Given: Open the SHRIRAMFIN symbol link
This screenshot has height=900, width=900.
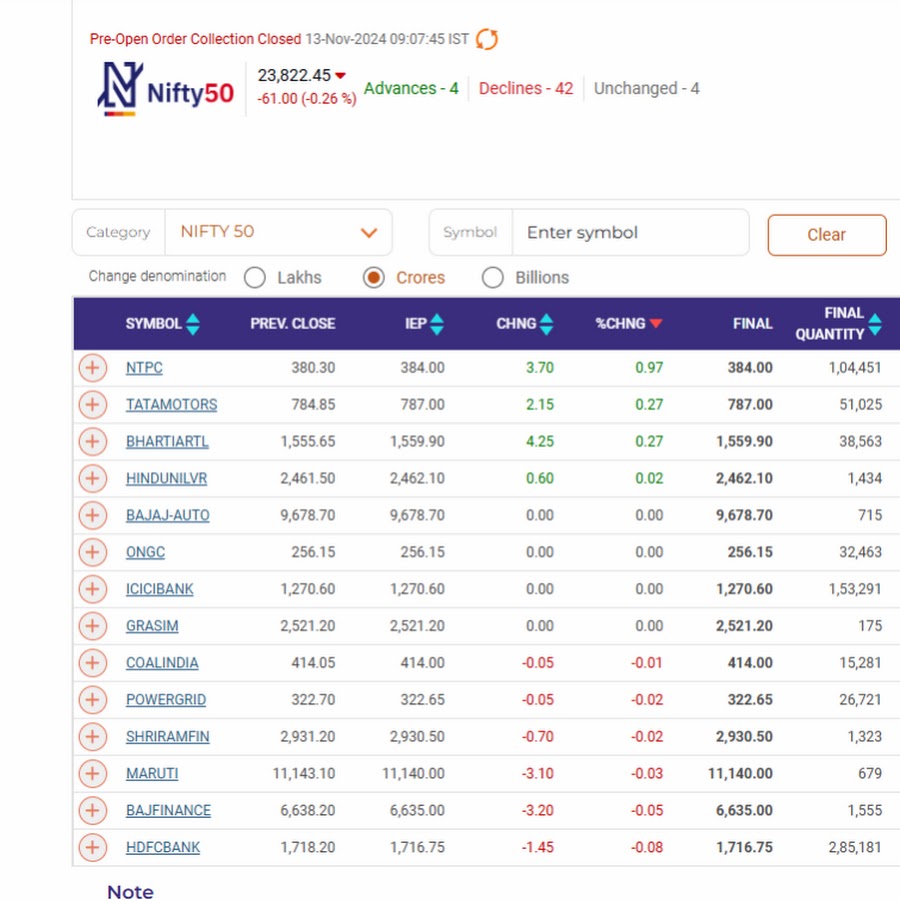Looking at the screenshot, I should pos(168,736).
